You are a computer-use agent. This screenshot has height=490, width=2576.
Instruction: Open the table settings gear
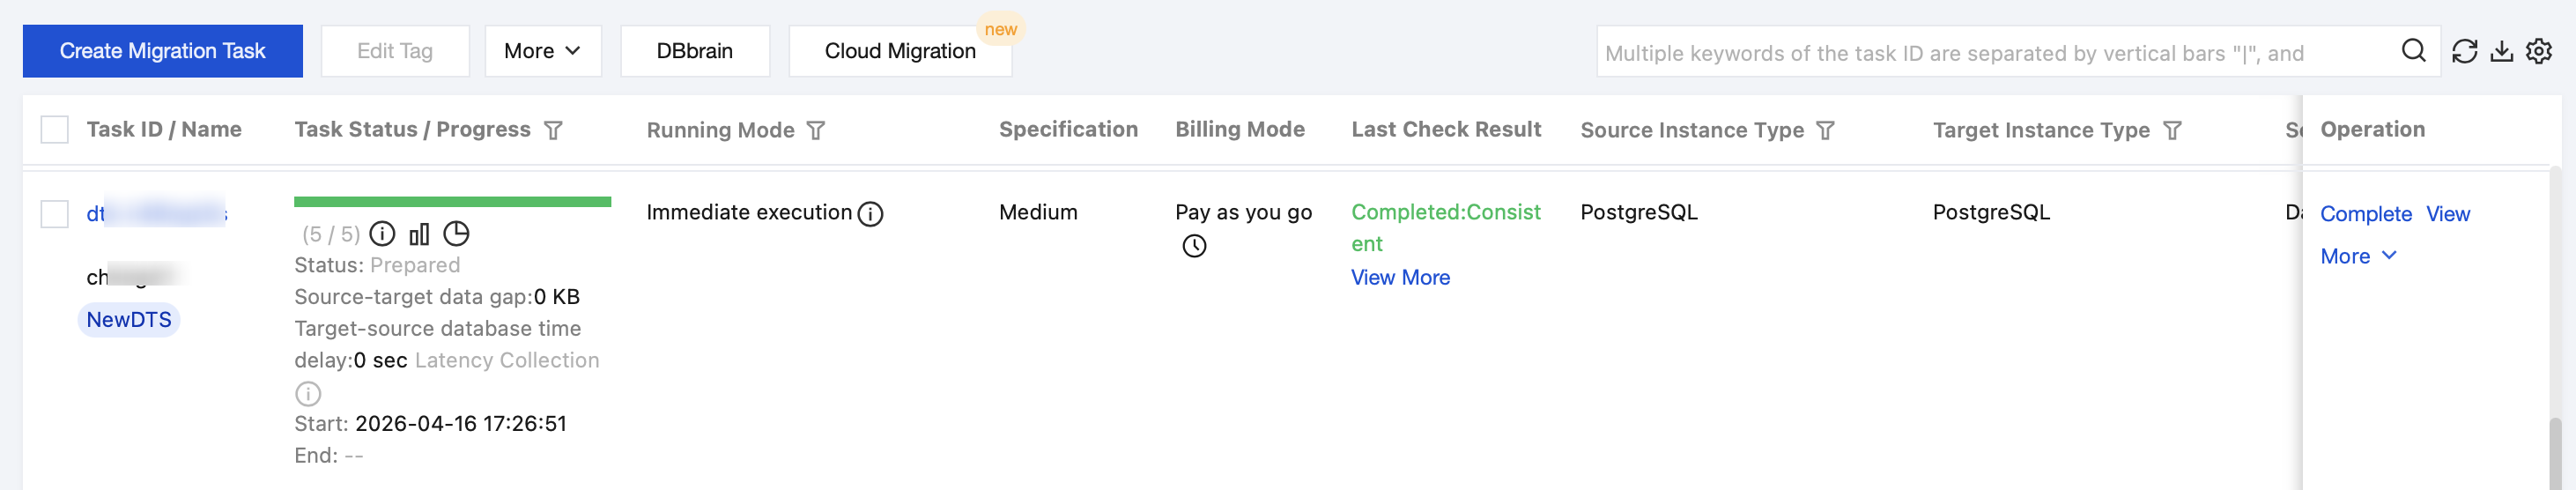[x=2538, y=51]
